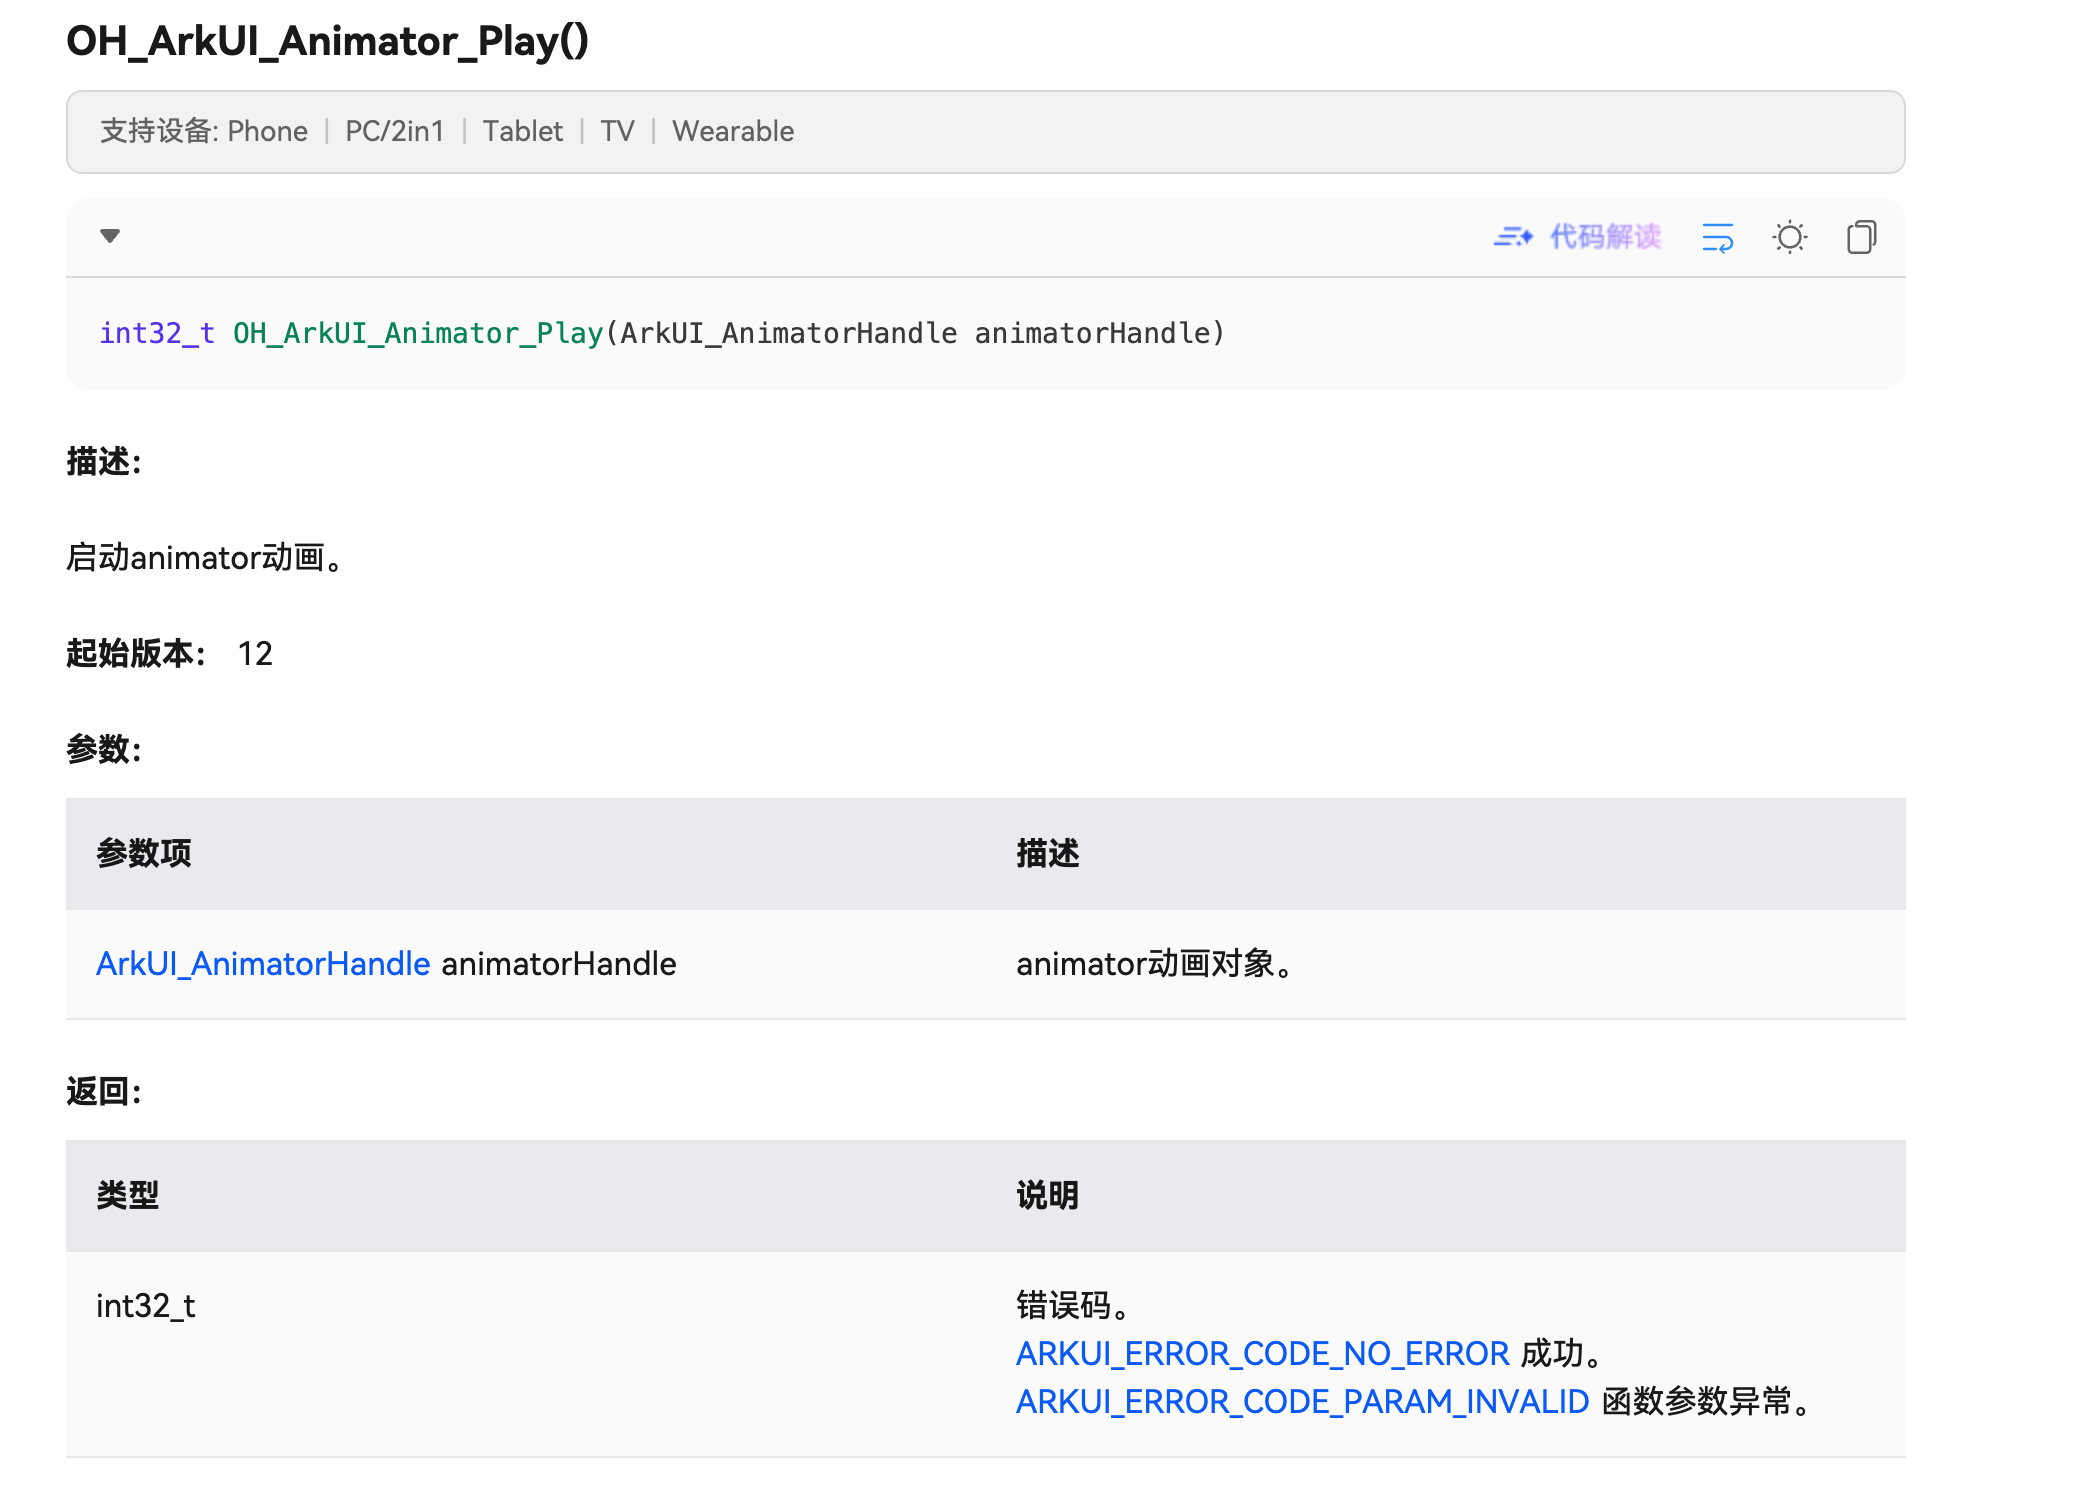This screenshot has height=1508, width=2098.
Task: Click the int32_t return type cell
Action: point(146,1306)
